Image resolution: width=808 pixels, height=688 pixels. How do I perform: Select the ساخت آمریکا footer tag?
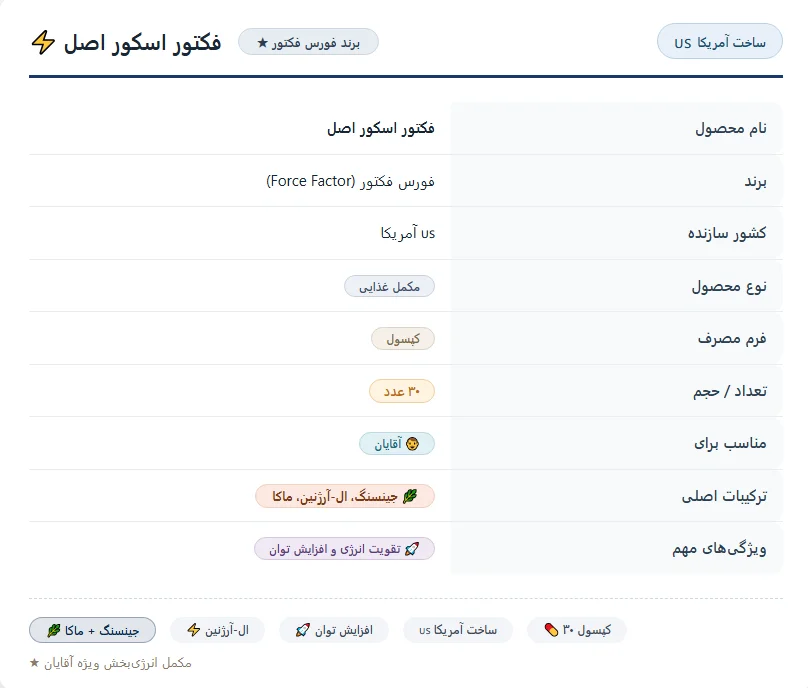(458, 630)
